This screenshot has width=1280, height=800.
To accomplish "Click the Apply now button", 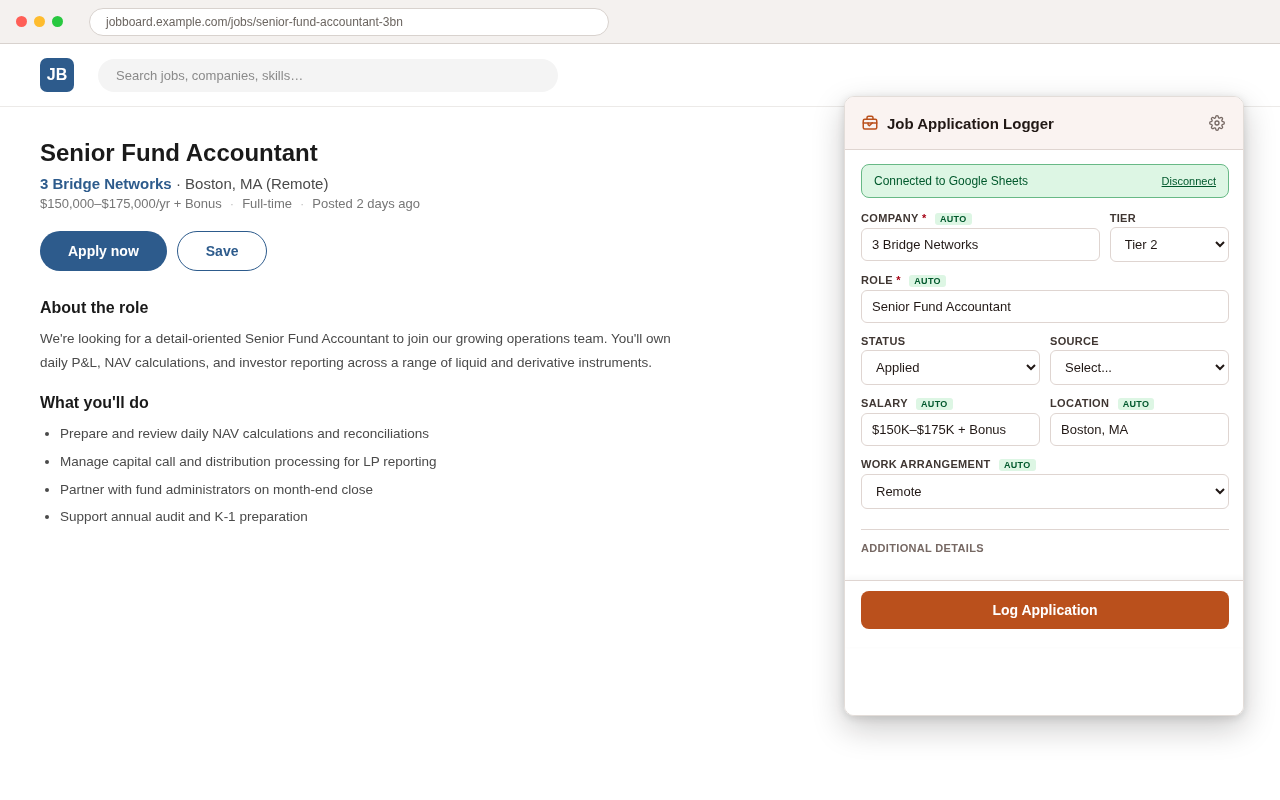I will (103, 251).
